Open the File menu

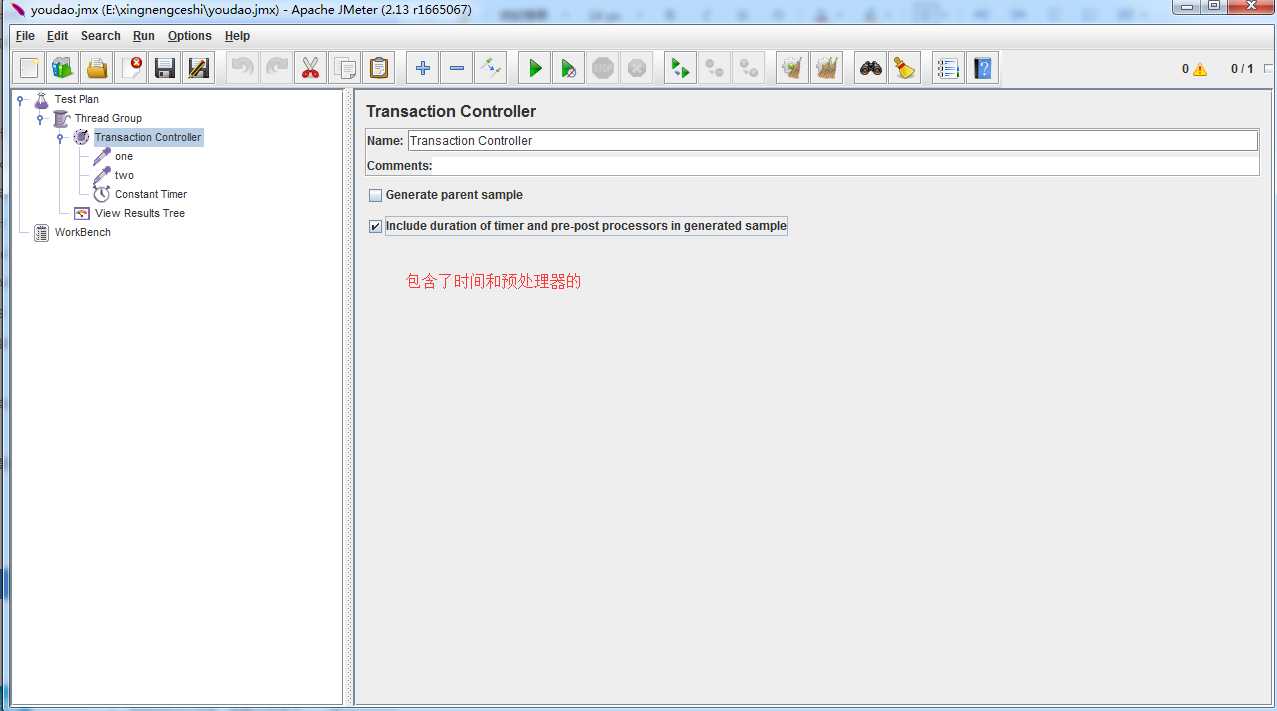(x=25, y=35)
